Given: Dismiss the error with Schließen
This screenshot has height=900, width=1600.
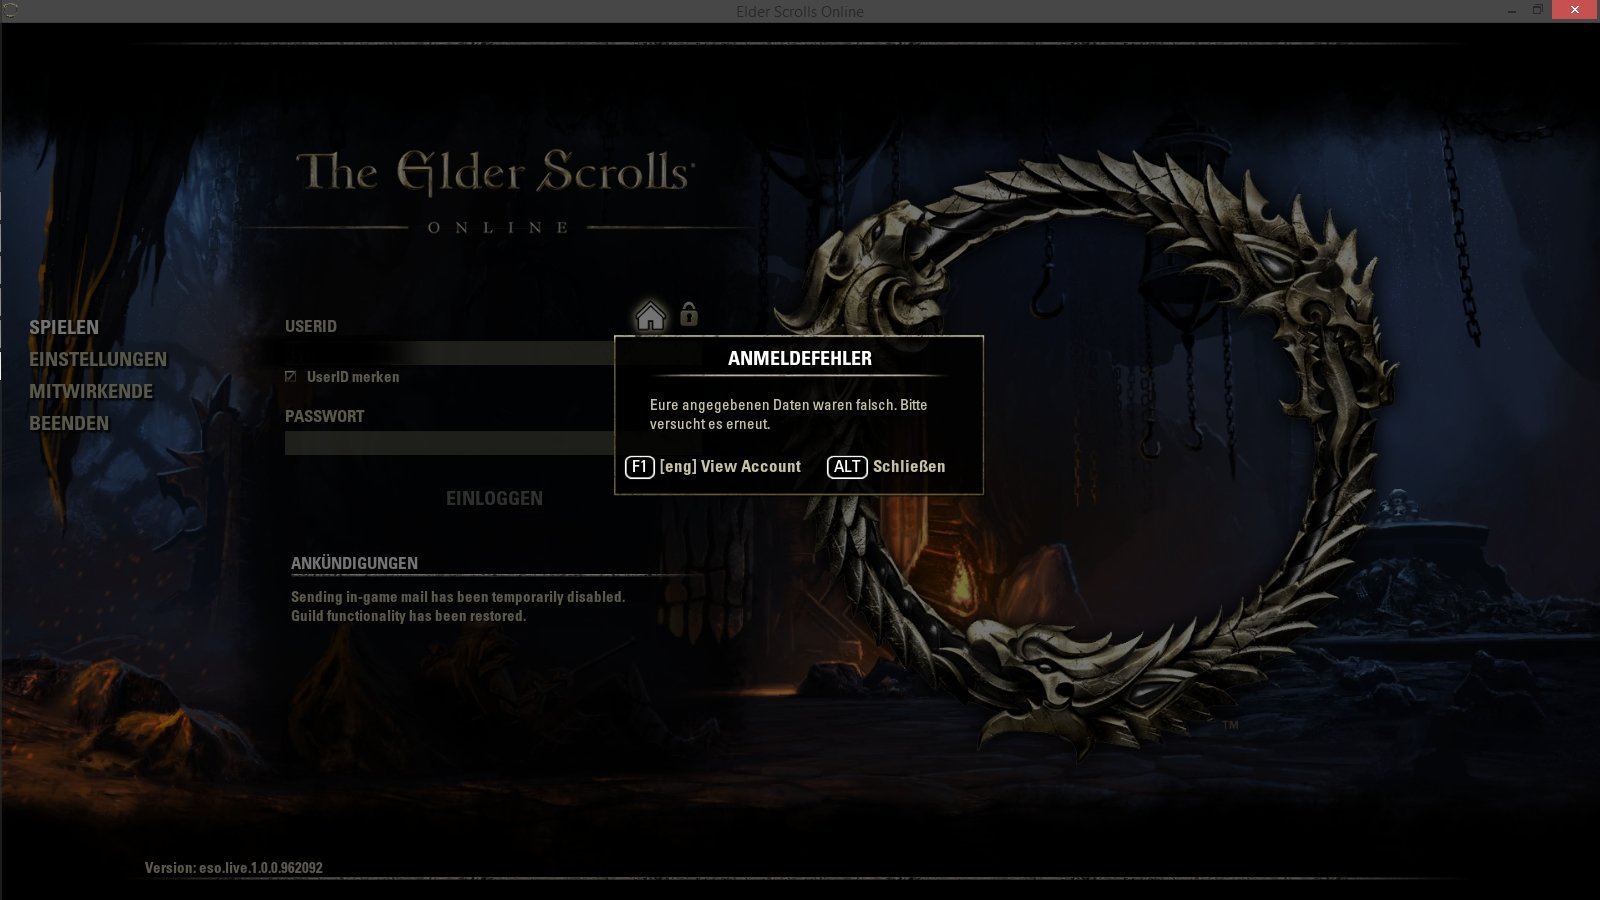Looking at the screenshot, I should tap(909, 467).
